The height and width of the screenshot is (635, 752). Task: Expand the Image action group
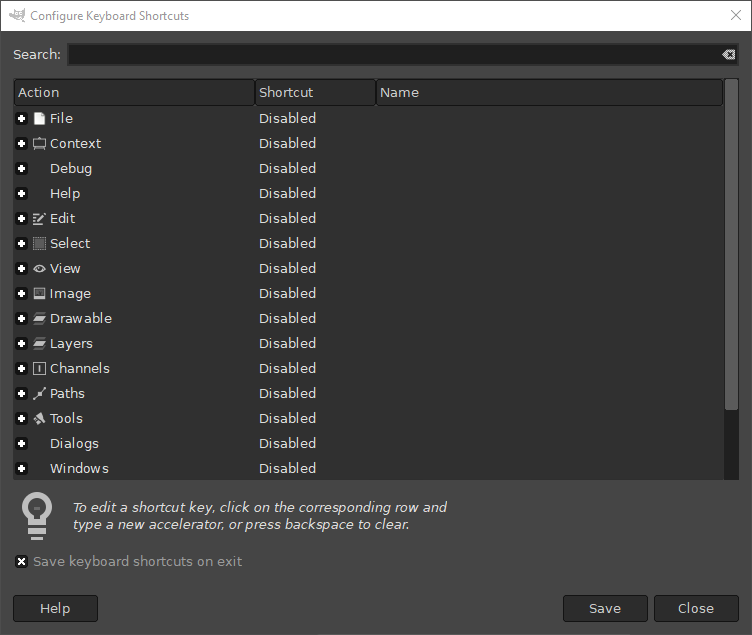coord(22,293)
